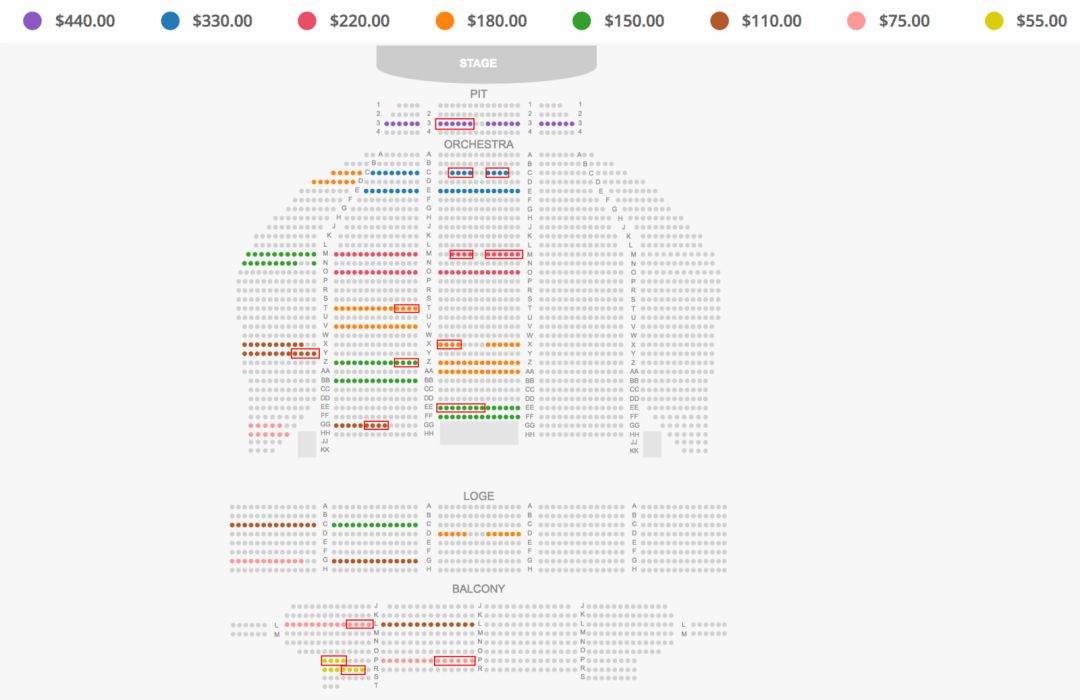Select the blue $330.00 price swatch
This screenshot has height=700, width=1080.
[170, 21]
